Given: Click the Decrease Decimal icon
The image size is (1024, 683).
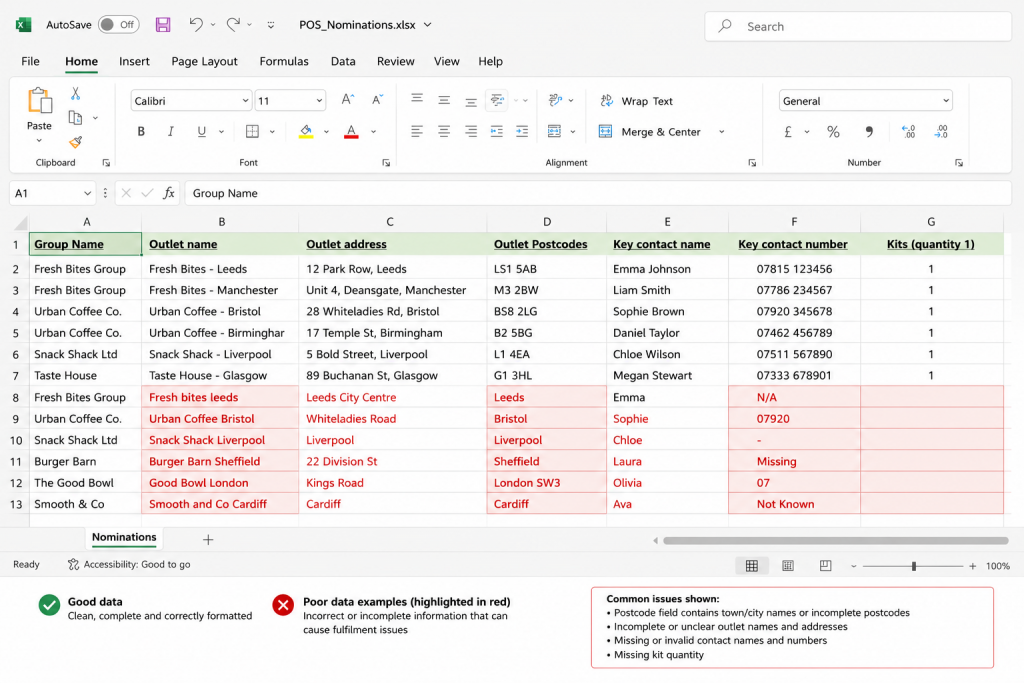Looking at the screenshot, I should (941, 132).
